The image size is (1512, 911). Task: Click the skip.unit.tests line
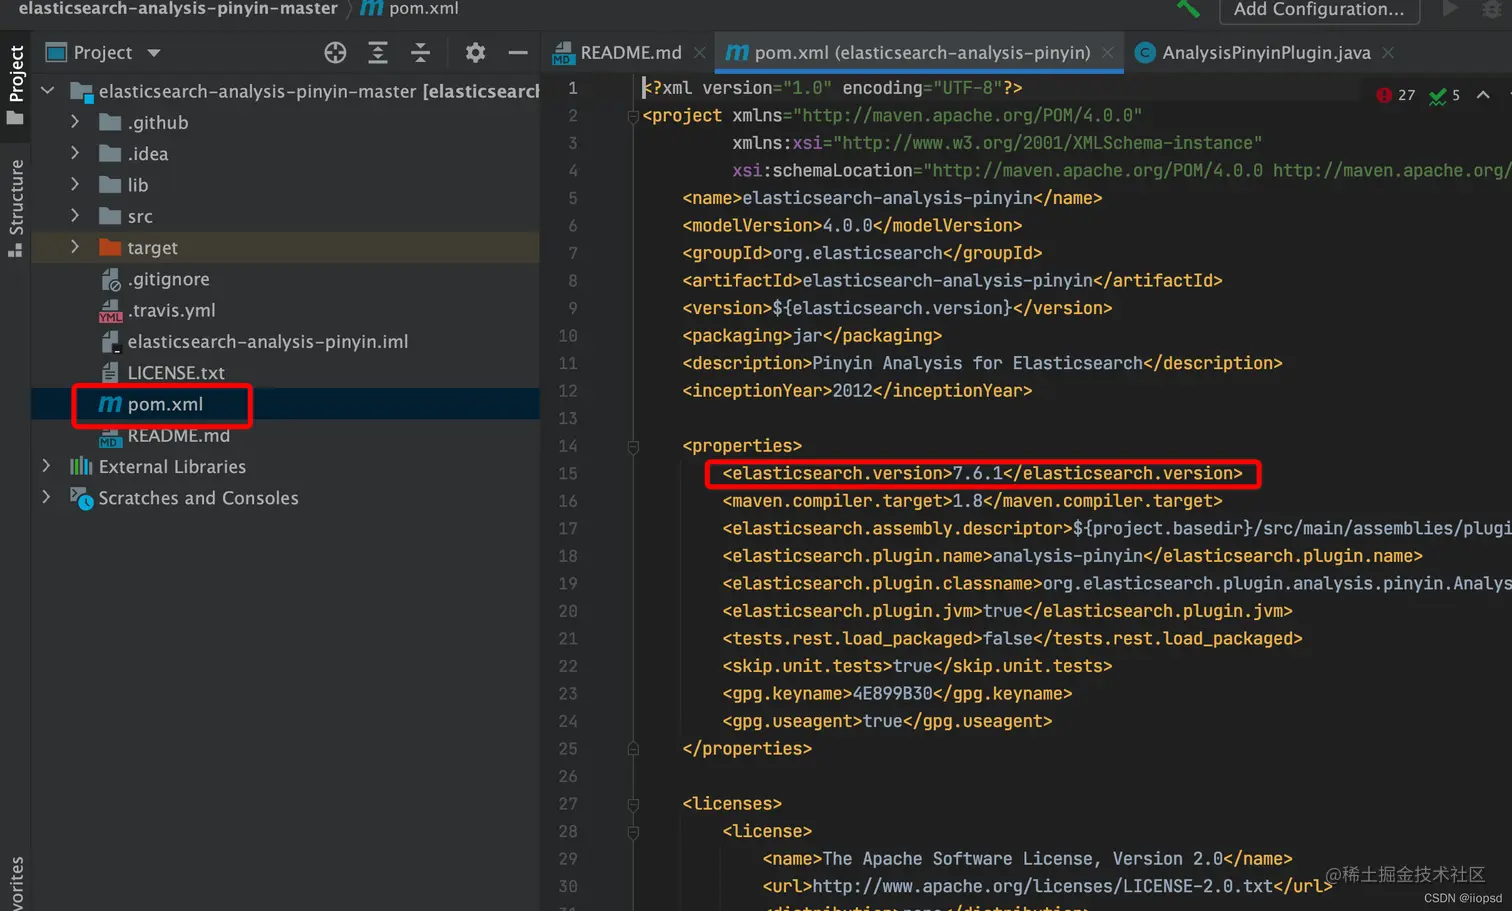(917, 666)
